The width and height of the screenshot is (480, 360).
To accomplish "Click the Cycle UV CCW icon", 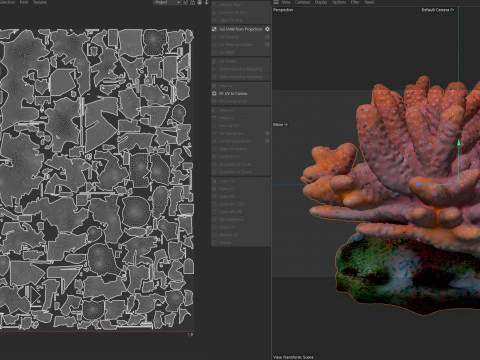I will pos(214,204).
